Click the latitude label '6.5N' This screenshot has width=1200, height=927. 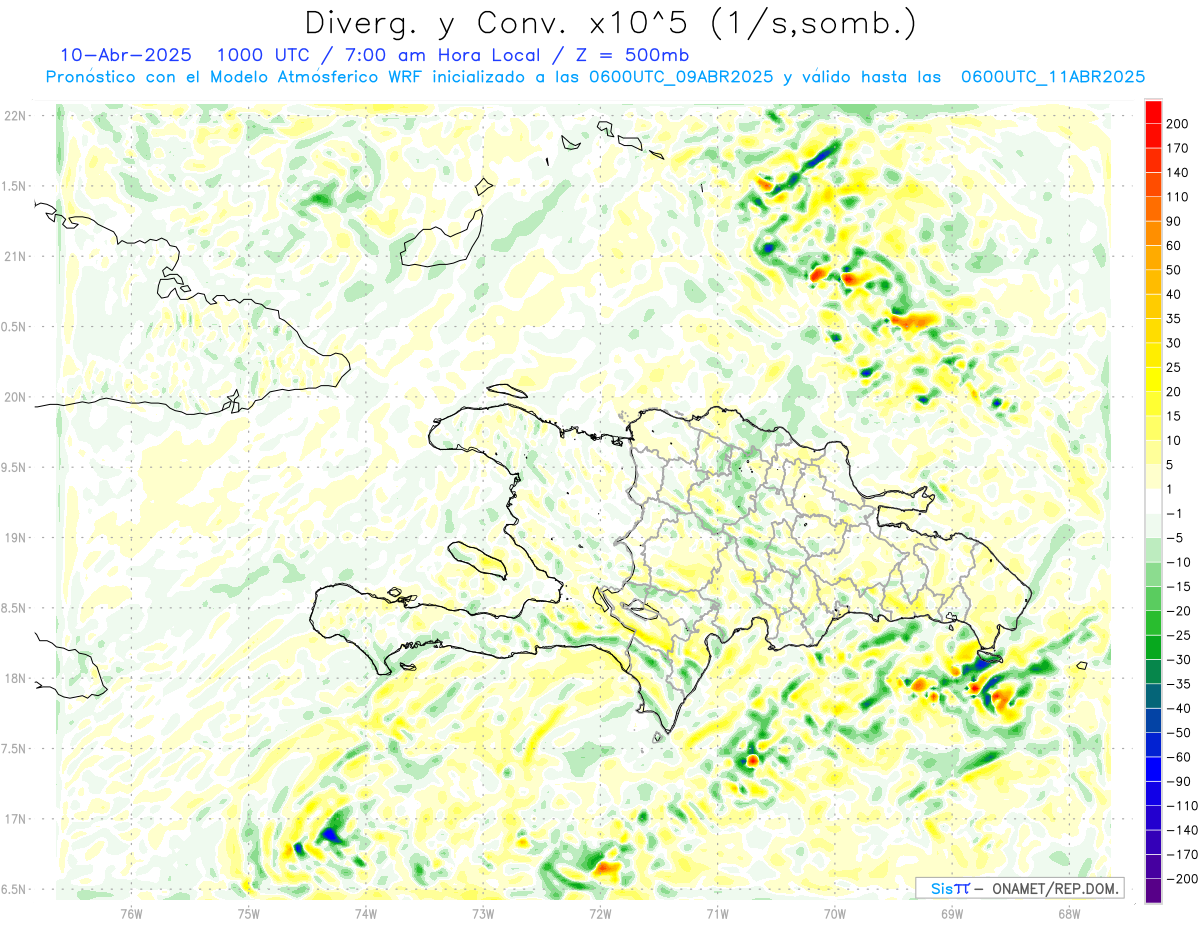[15, 890]
